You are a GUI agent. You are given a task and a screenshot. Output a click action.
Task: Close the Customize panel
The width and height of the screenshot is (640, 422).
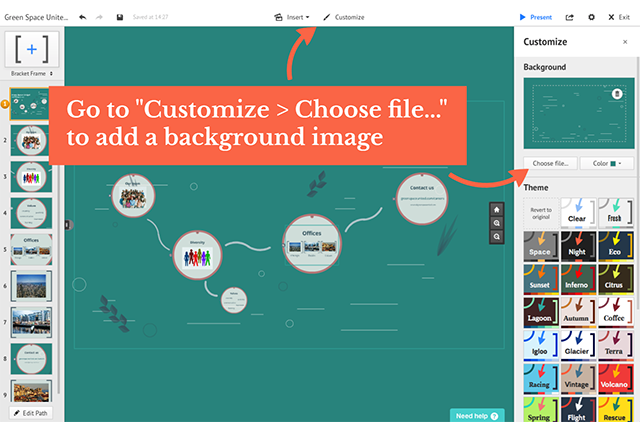(626, 42)
